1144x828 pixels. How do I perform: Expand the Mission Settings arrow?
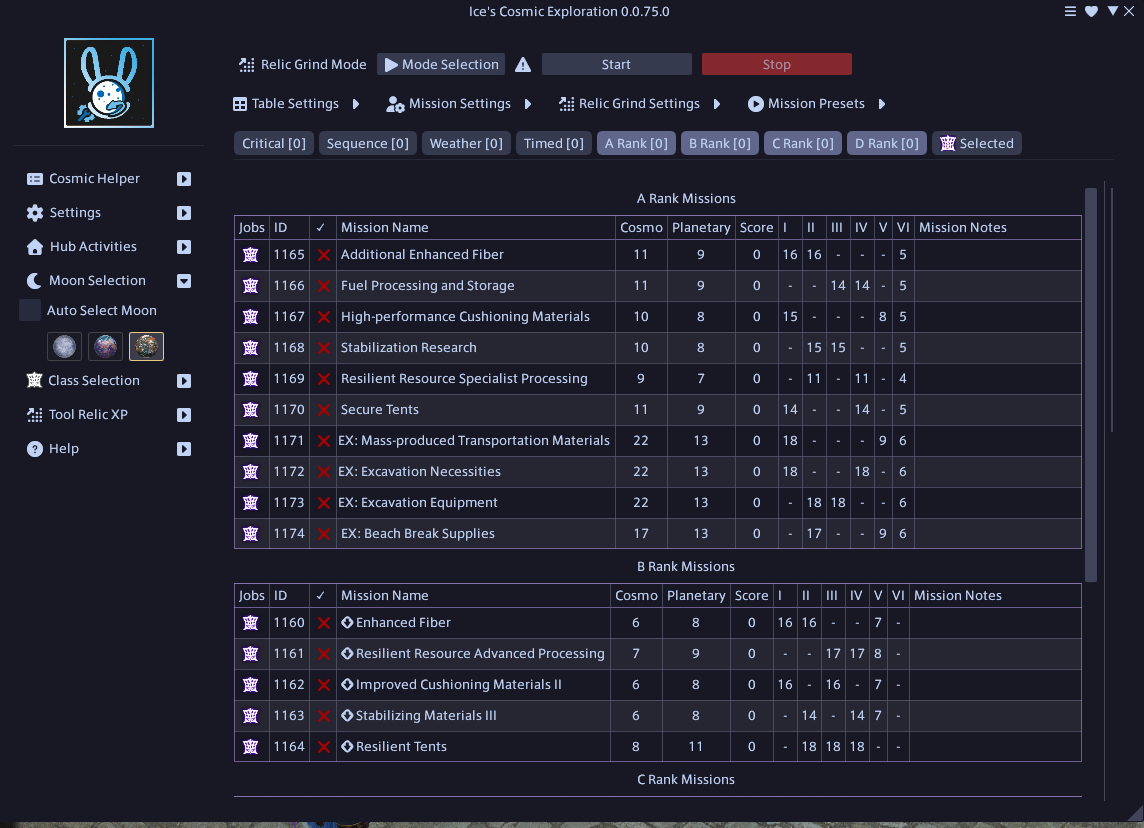528,104
